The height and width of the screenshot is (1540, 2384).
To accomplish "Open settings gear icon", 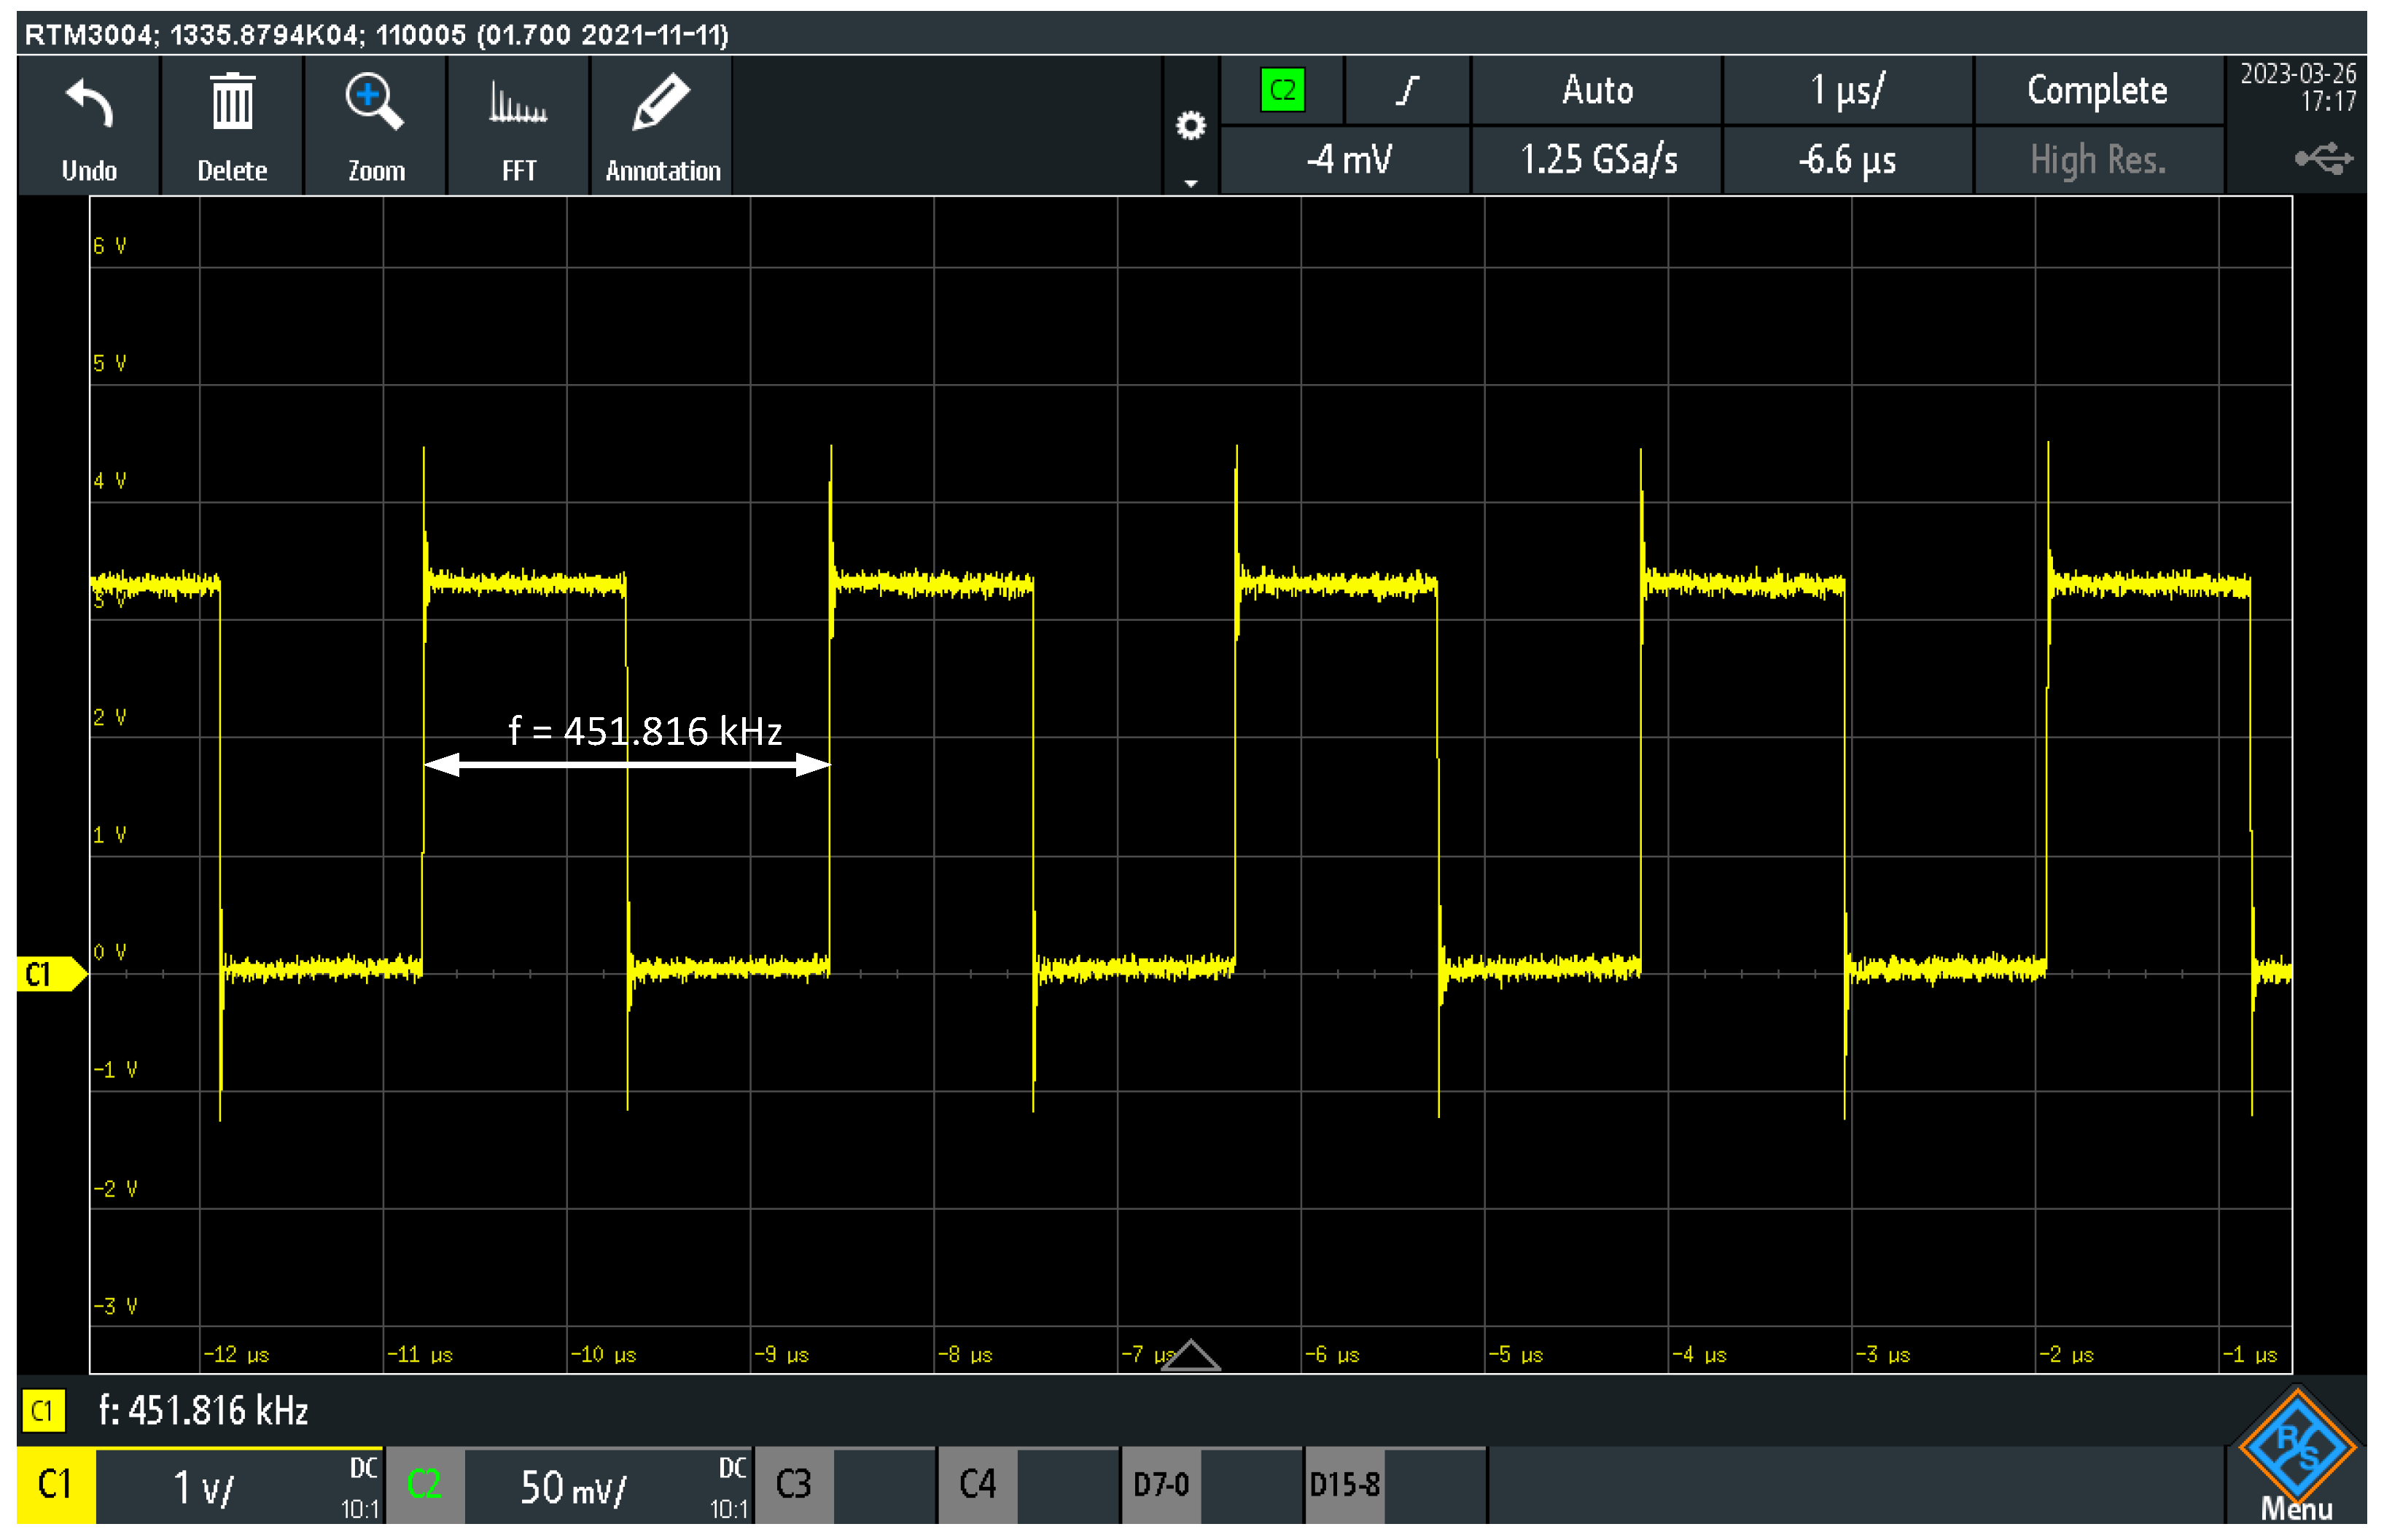I will point(1190,126).
